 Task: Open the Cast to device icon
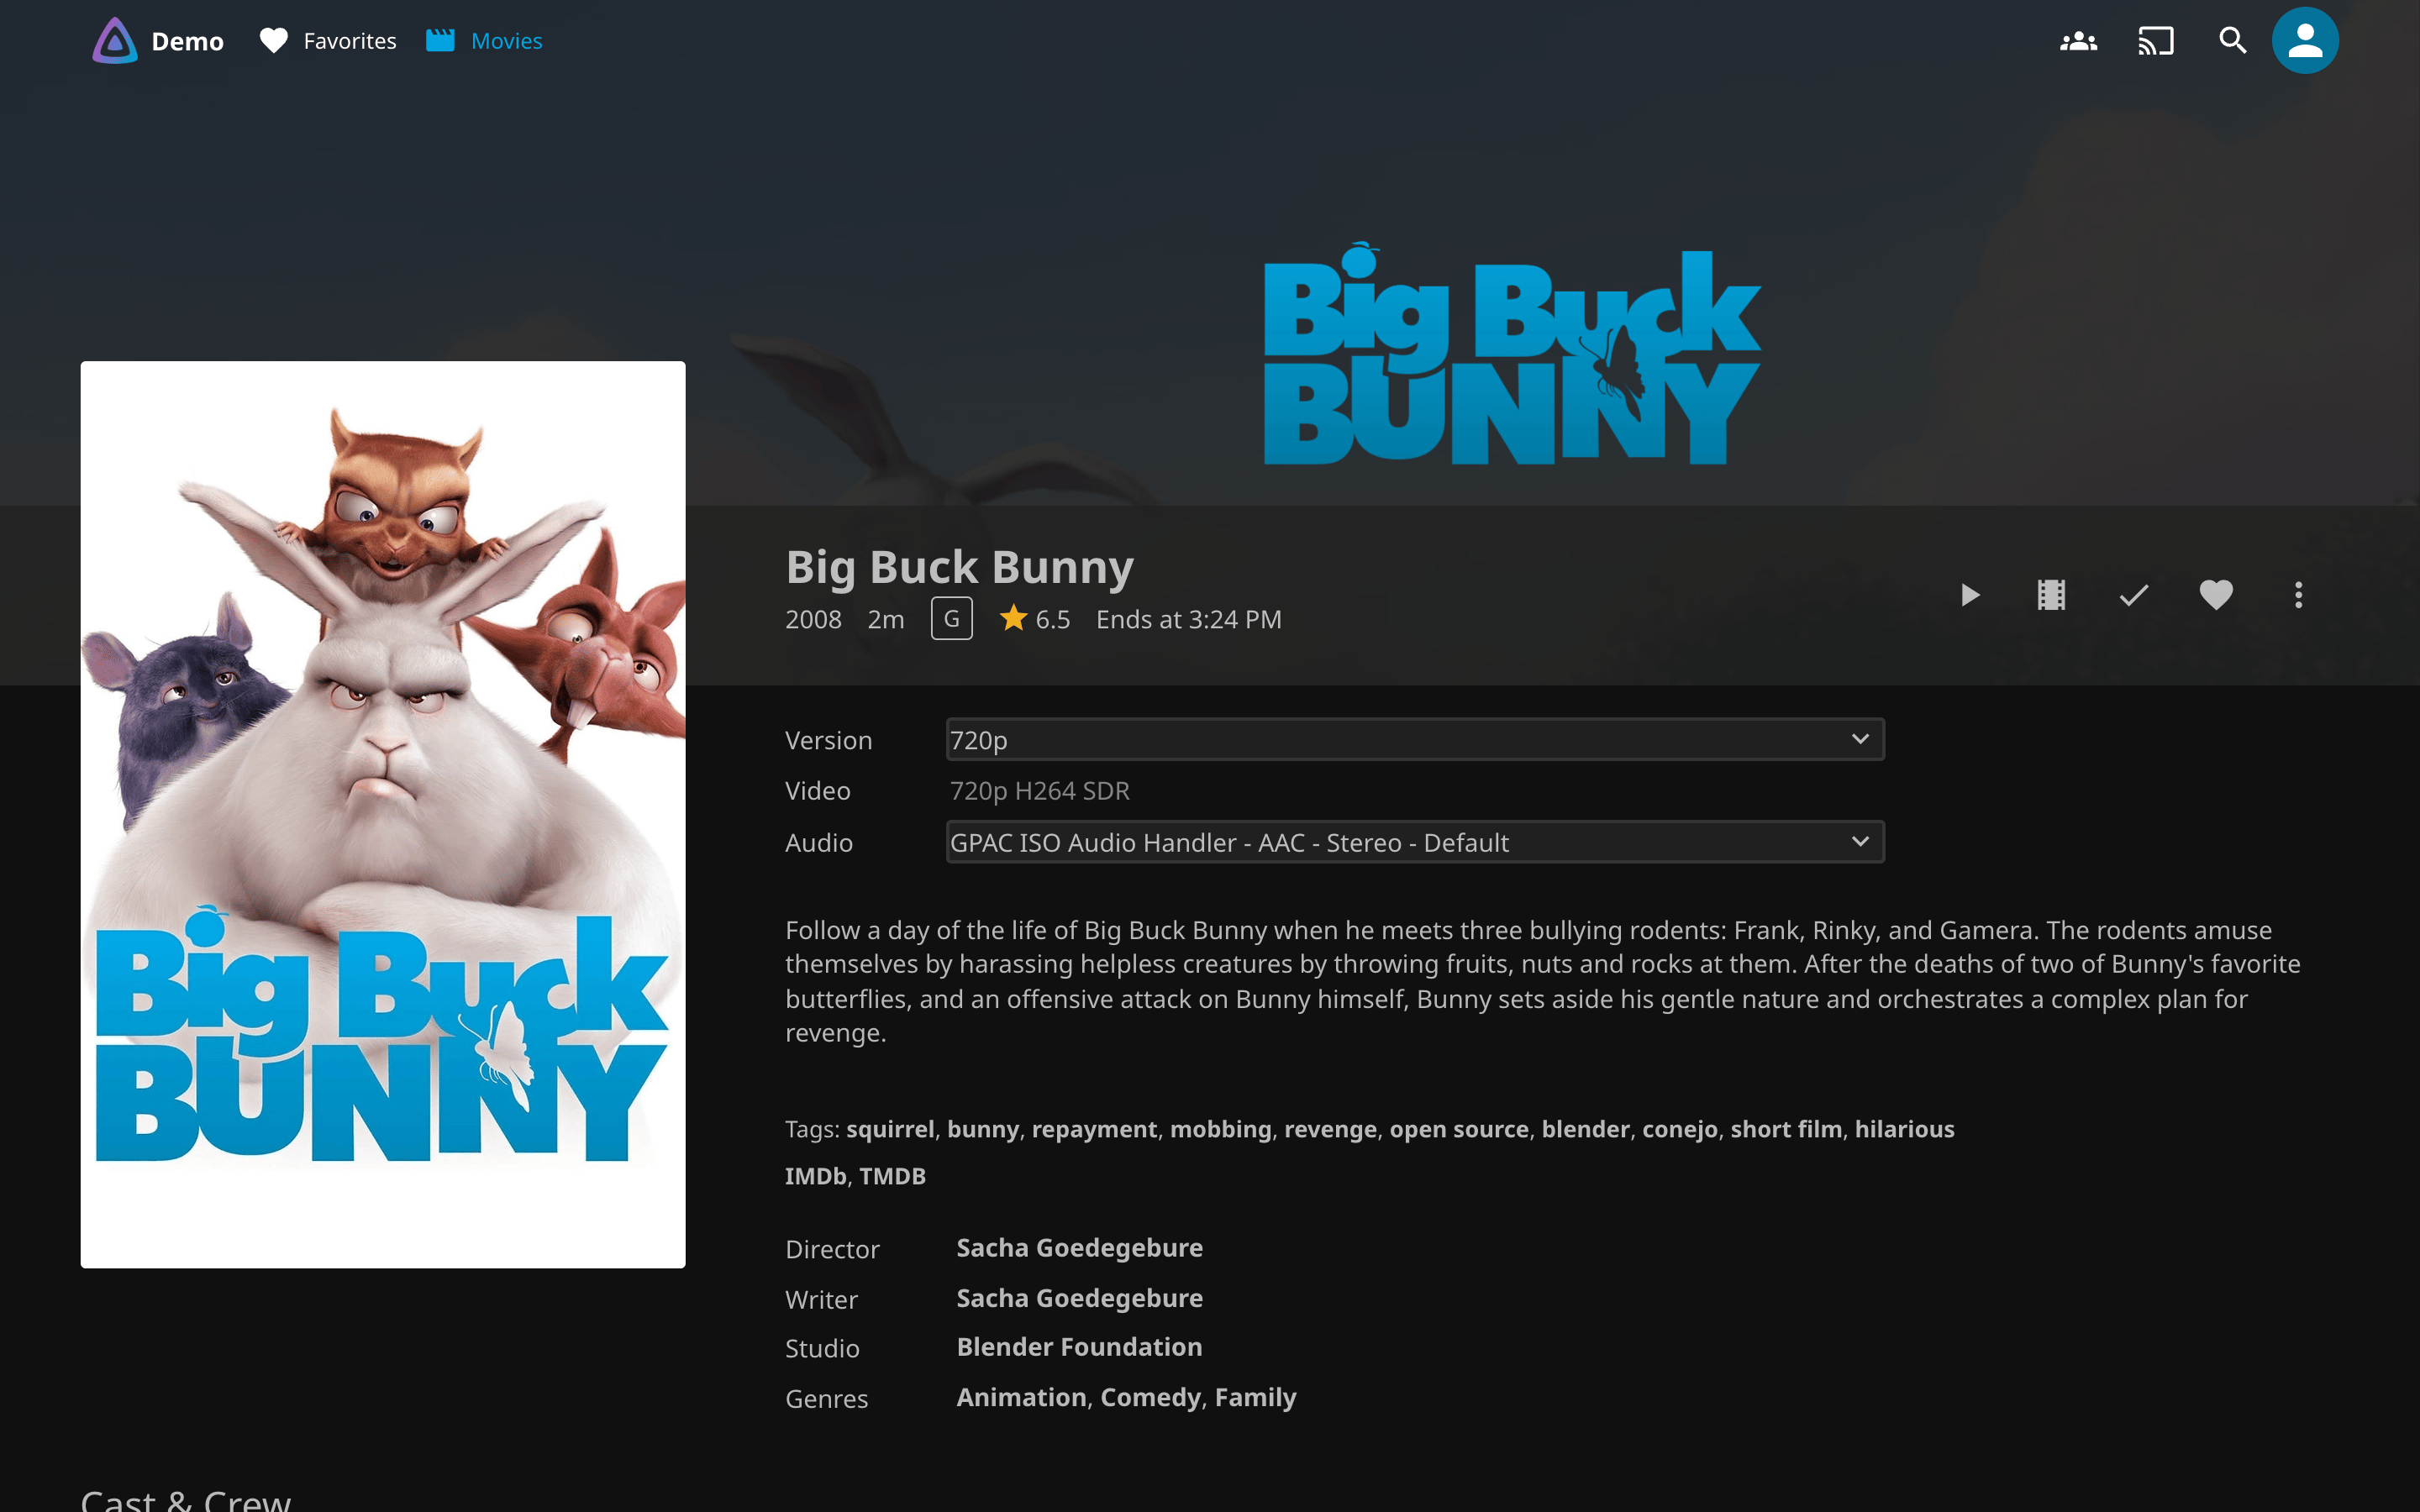coord(2156,41)
